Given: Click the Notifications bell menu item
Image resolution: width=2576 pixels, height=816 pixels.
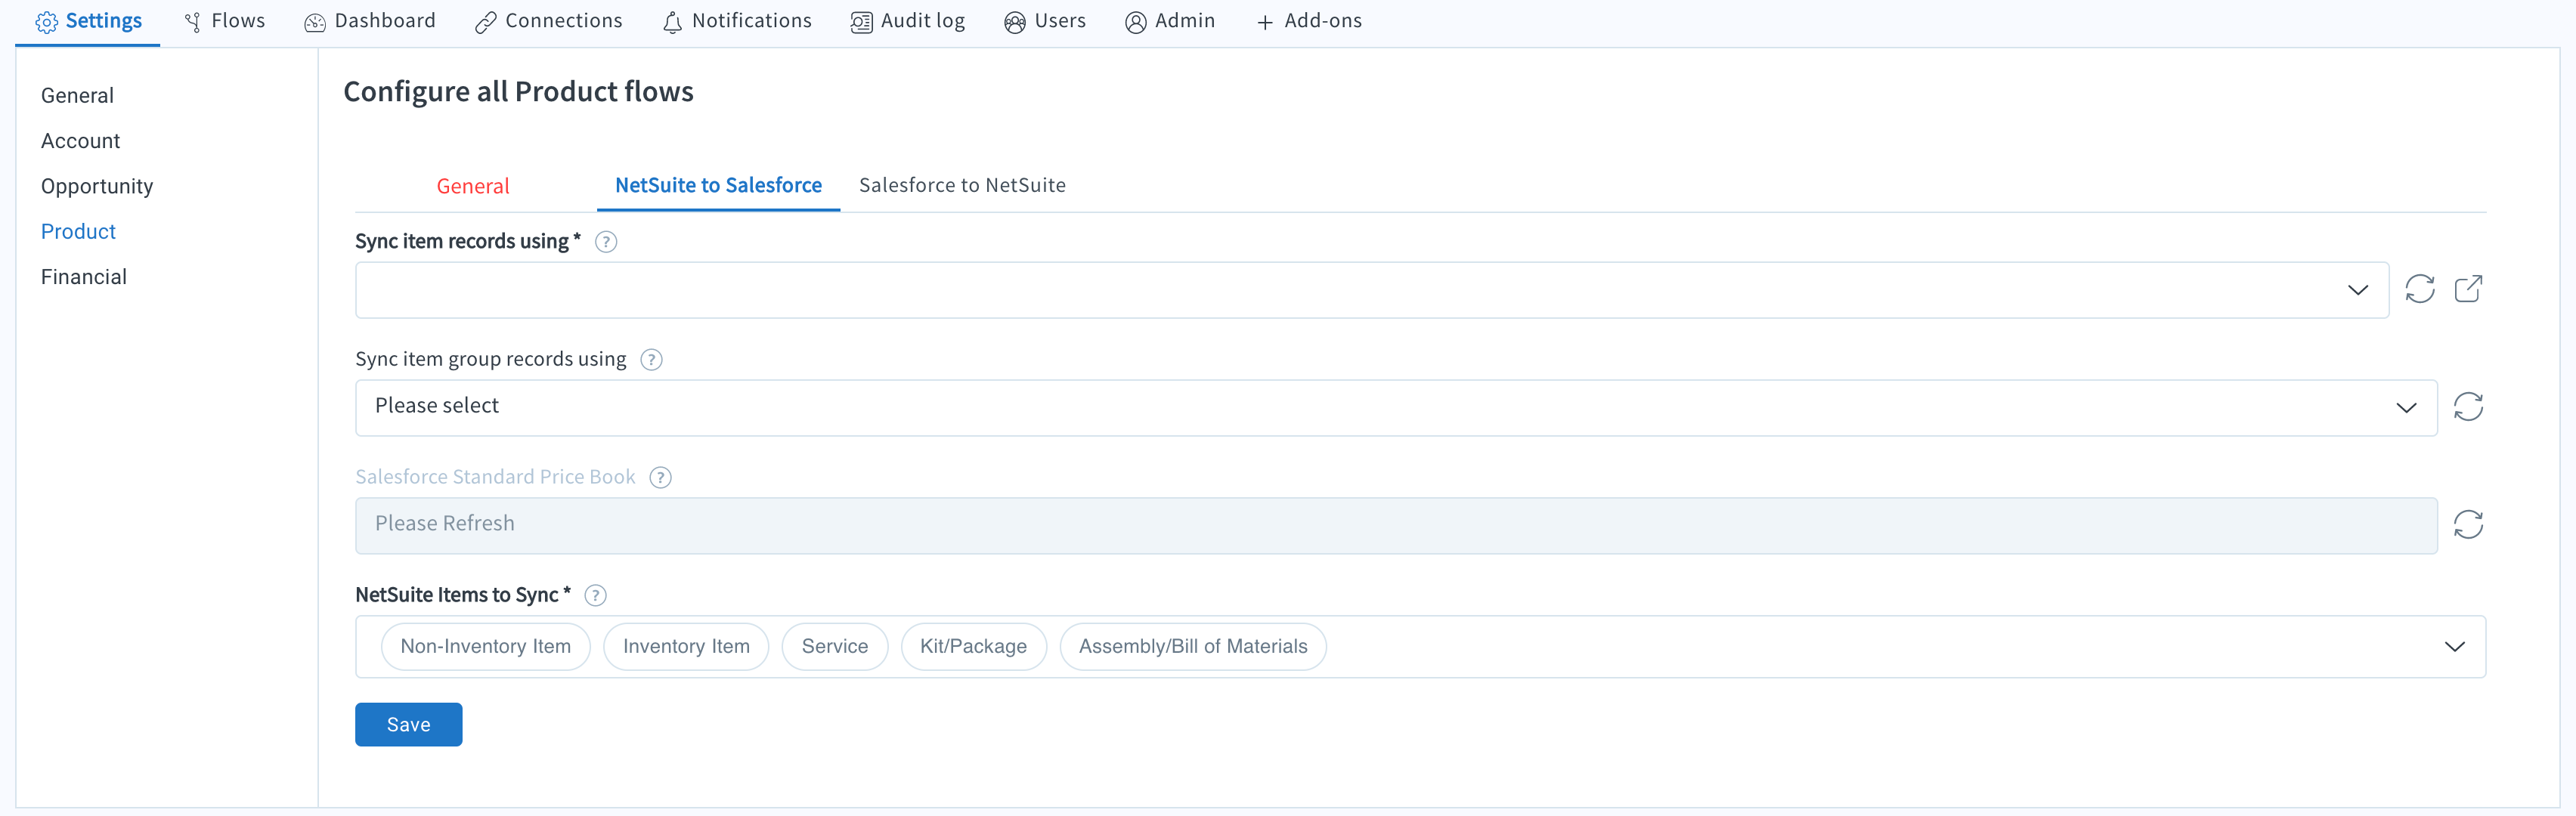Looking at the screenshot, I should tap(737, 21).
